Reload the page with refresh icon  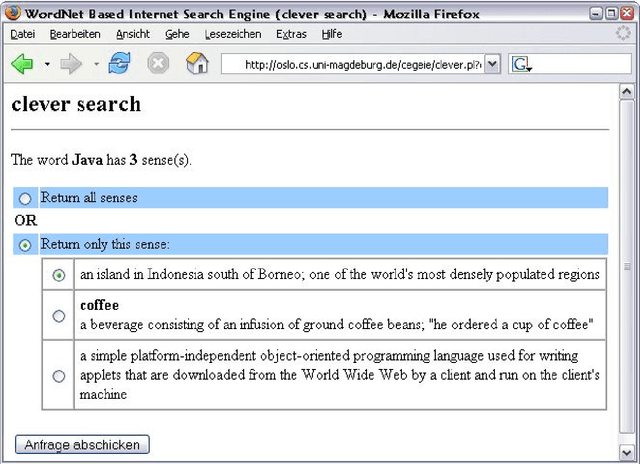coord(120,65)
